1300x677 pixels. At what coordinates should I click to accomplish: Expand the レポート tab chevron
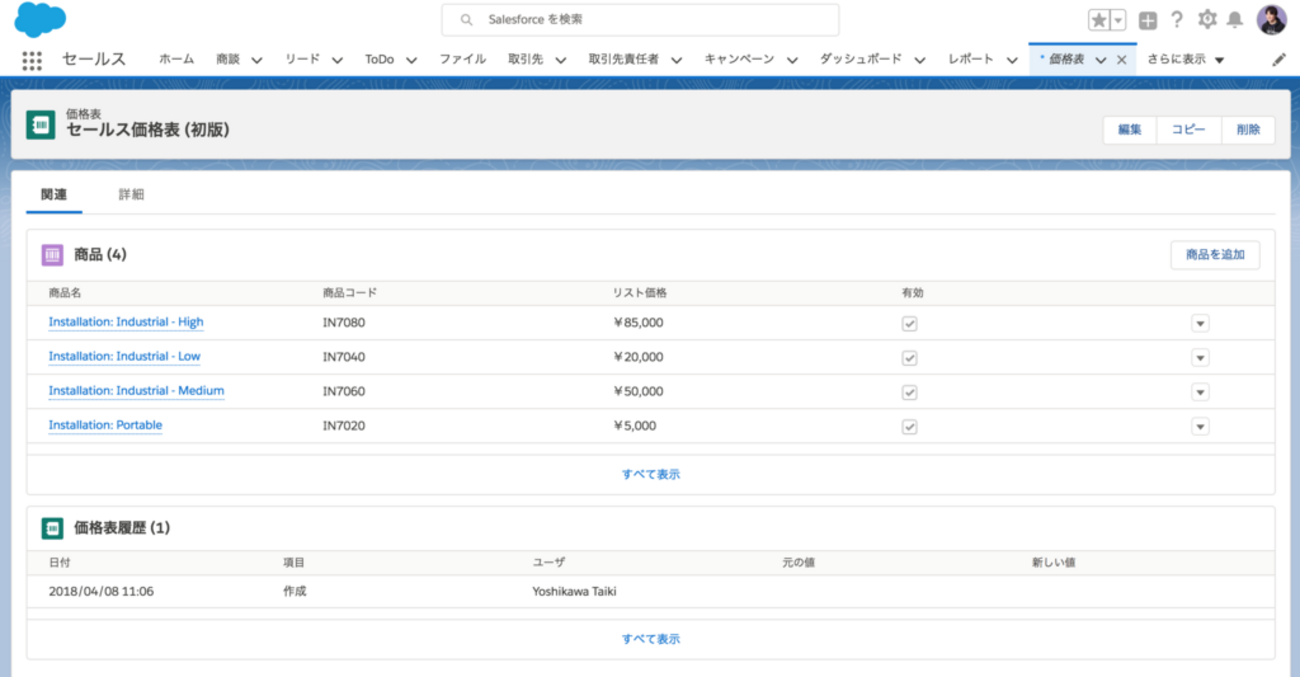tap(1012, 60)
